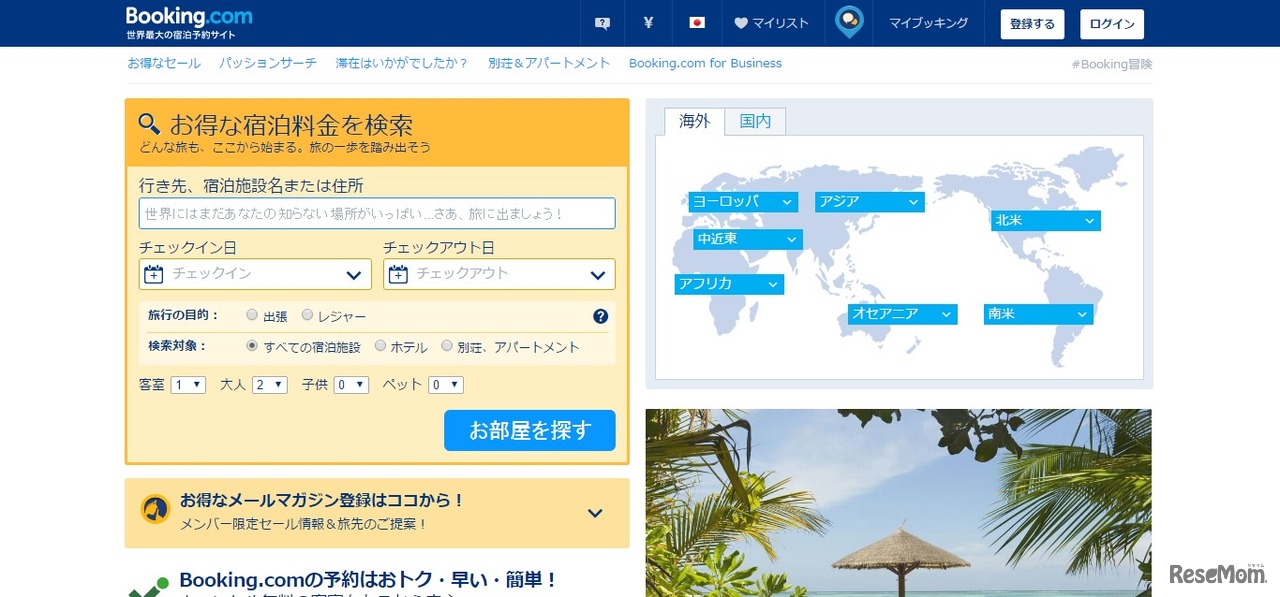Click the Booking.com logo

[x=189, y=17]
